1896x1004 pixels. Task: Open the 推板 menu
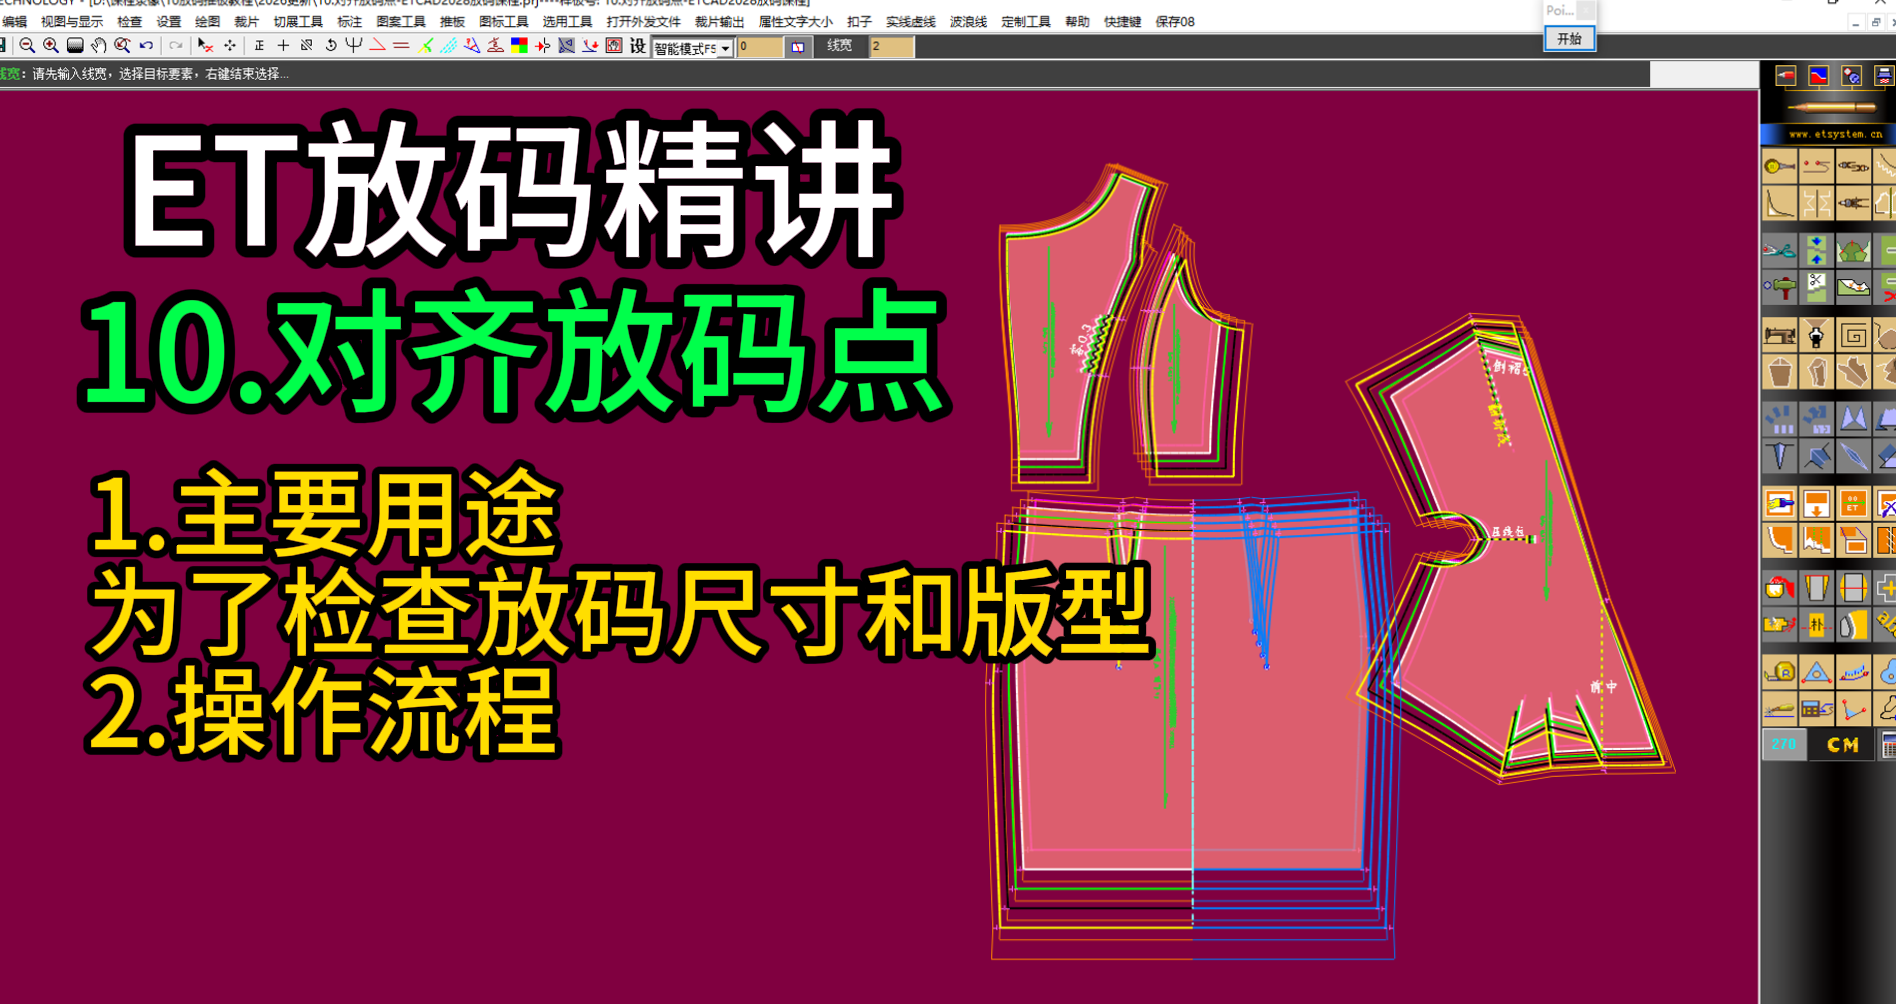[454, 20]
